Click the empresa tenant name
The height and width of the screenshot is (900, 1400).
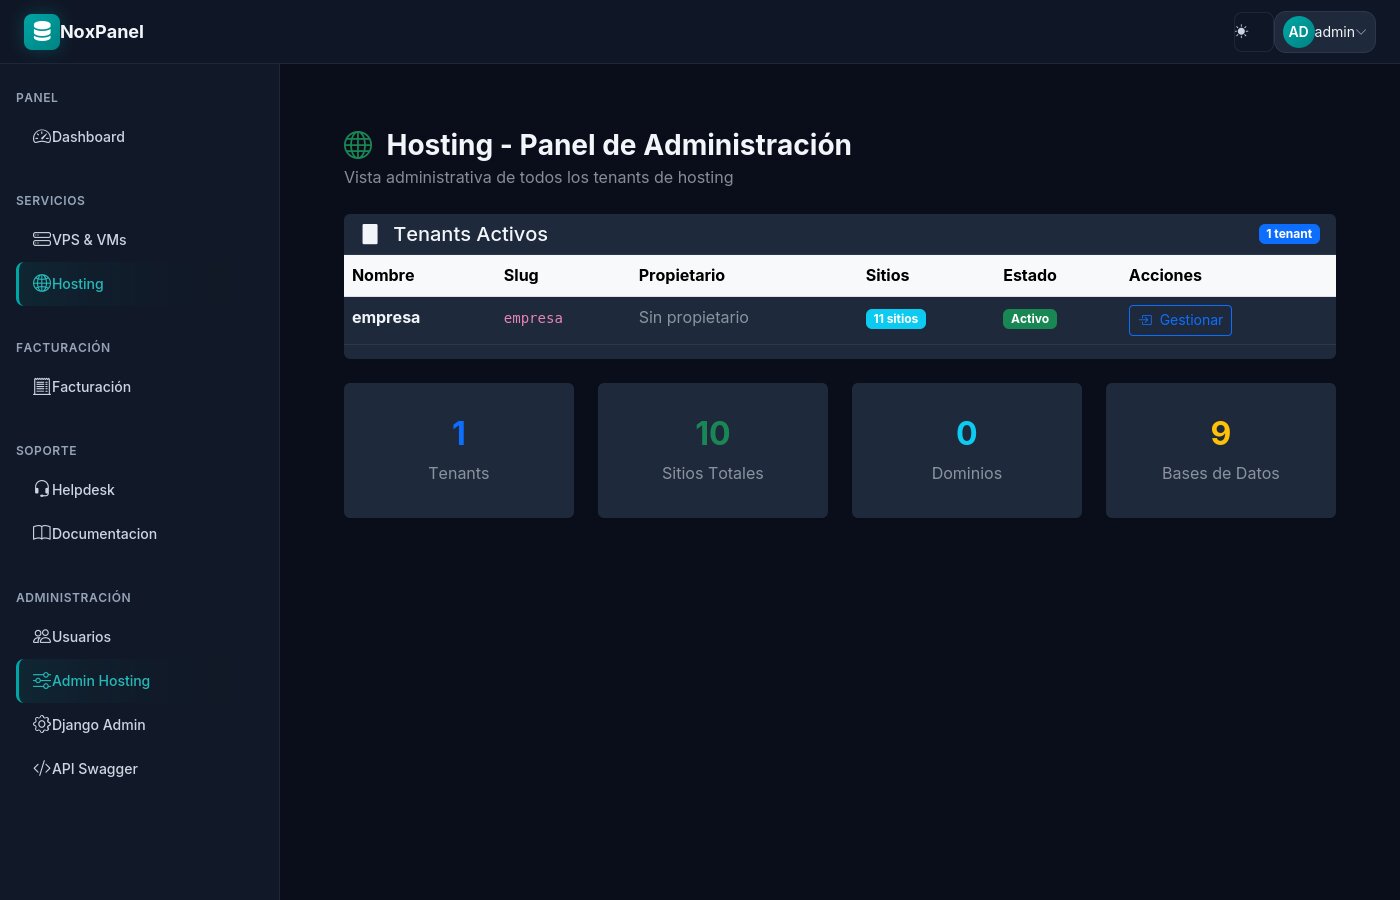386,318
